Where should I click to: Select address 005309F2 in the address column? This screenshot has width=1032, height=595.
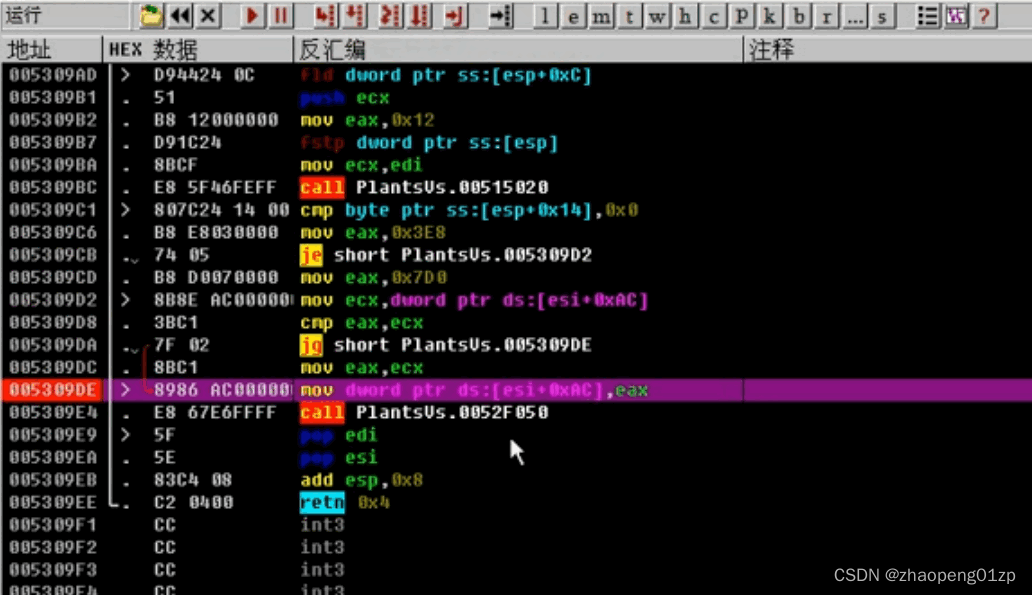tap(53, 547)
